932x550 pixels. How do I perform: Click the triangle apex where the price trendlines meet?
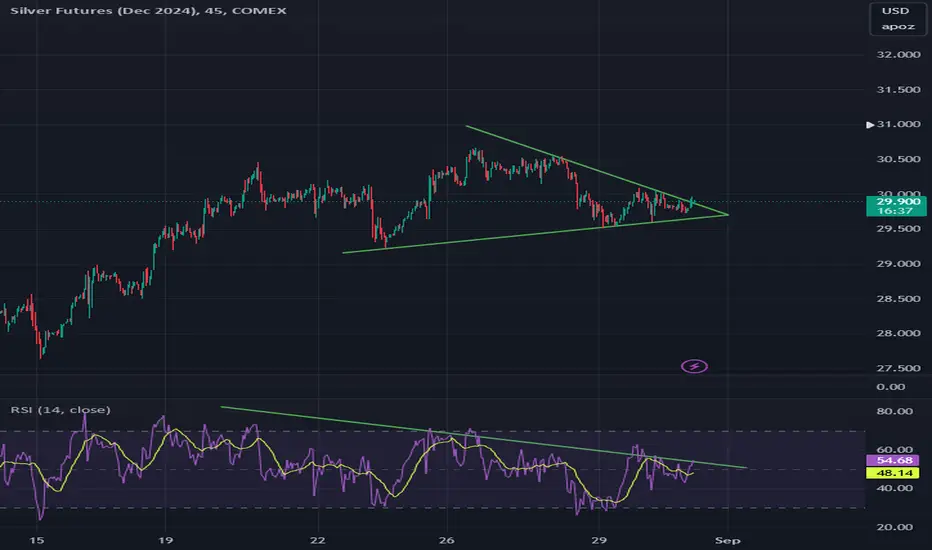click(x=728, y=214)
